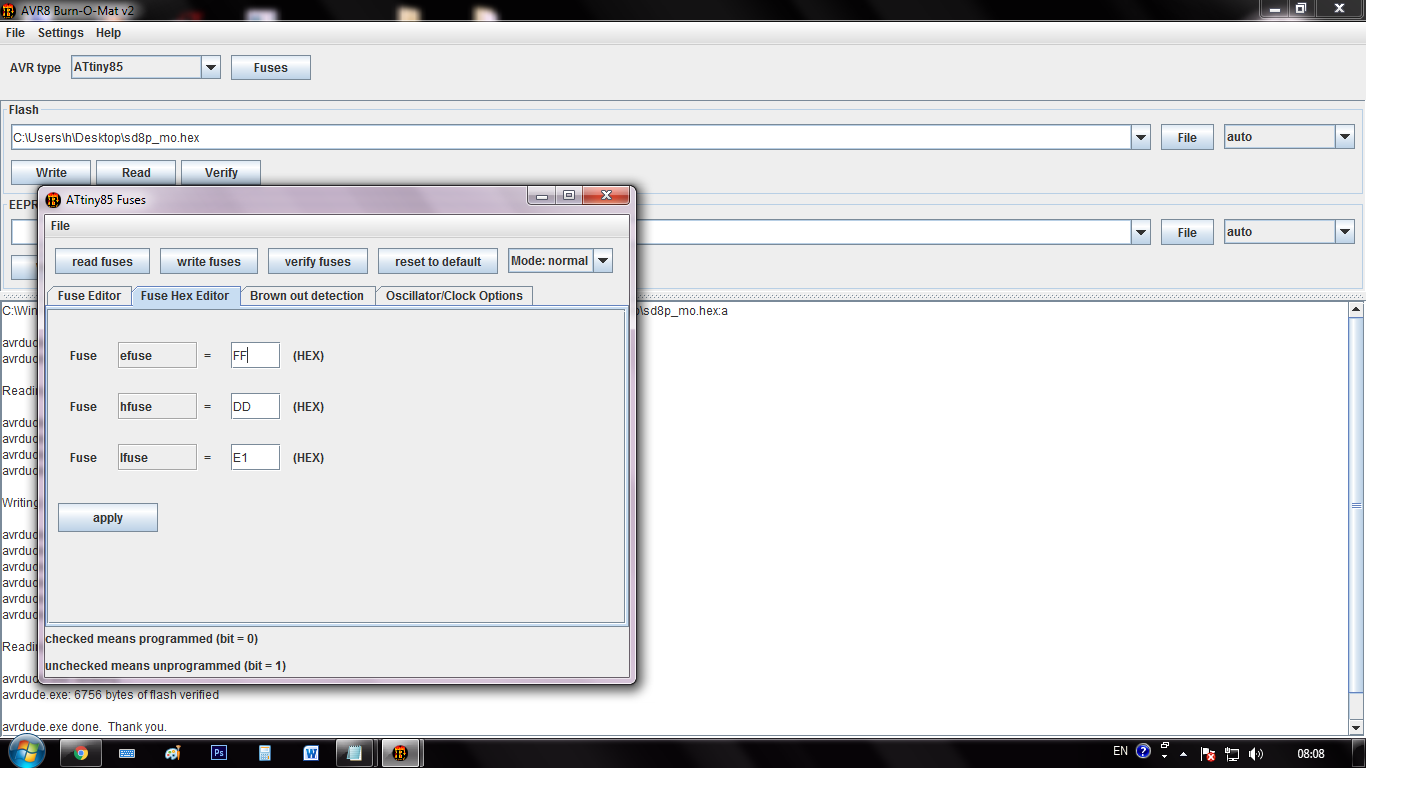
Task: Click the EN language indicator in the tray
Action: 1120,751
